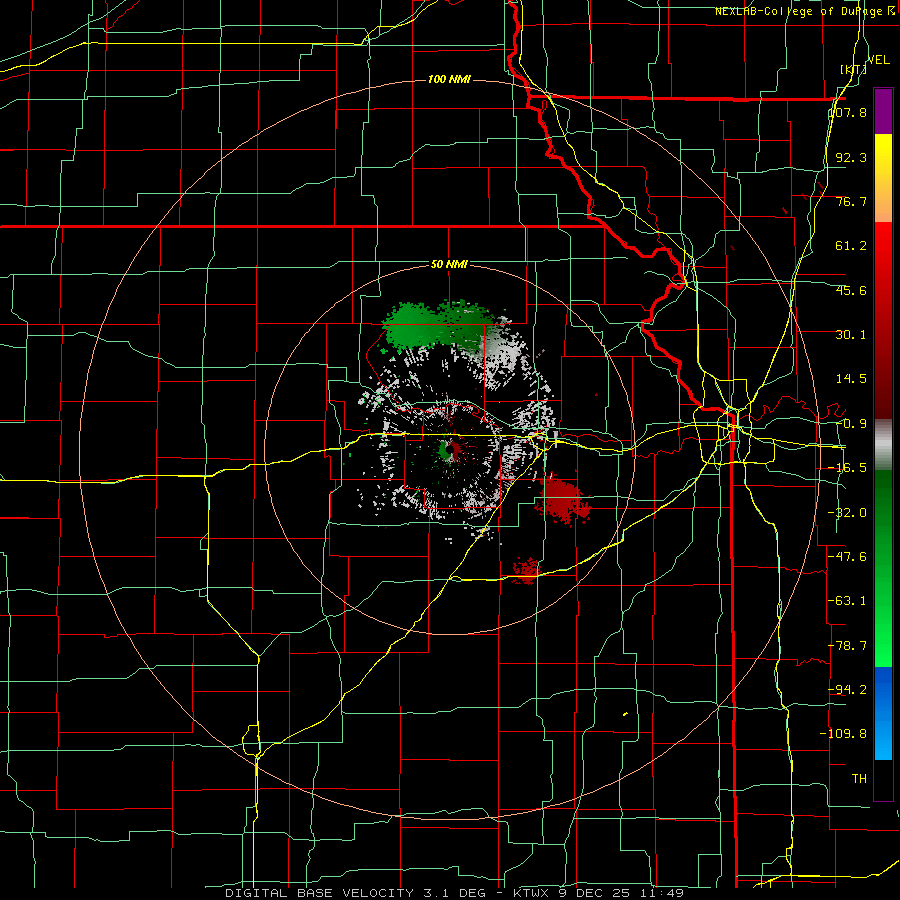
Task: Click the DIGITAL BASE VELOCITY caption at bottom
Action: 455,893
